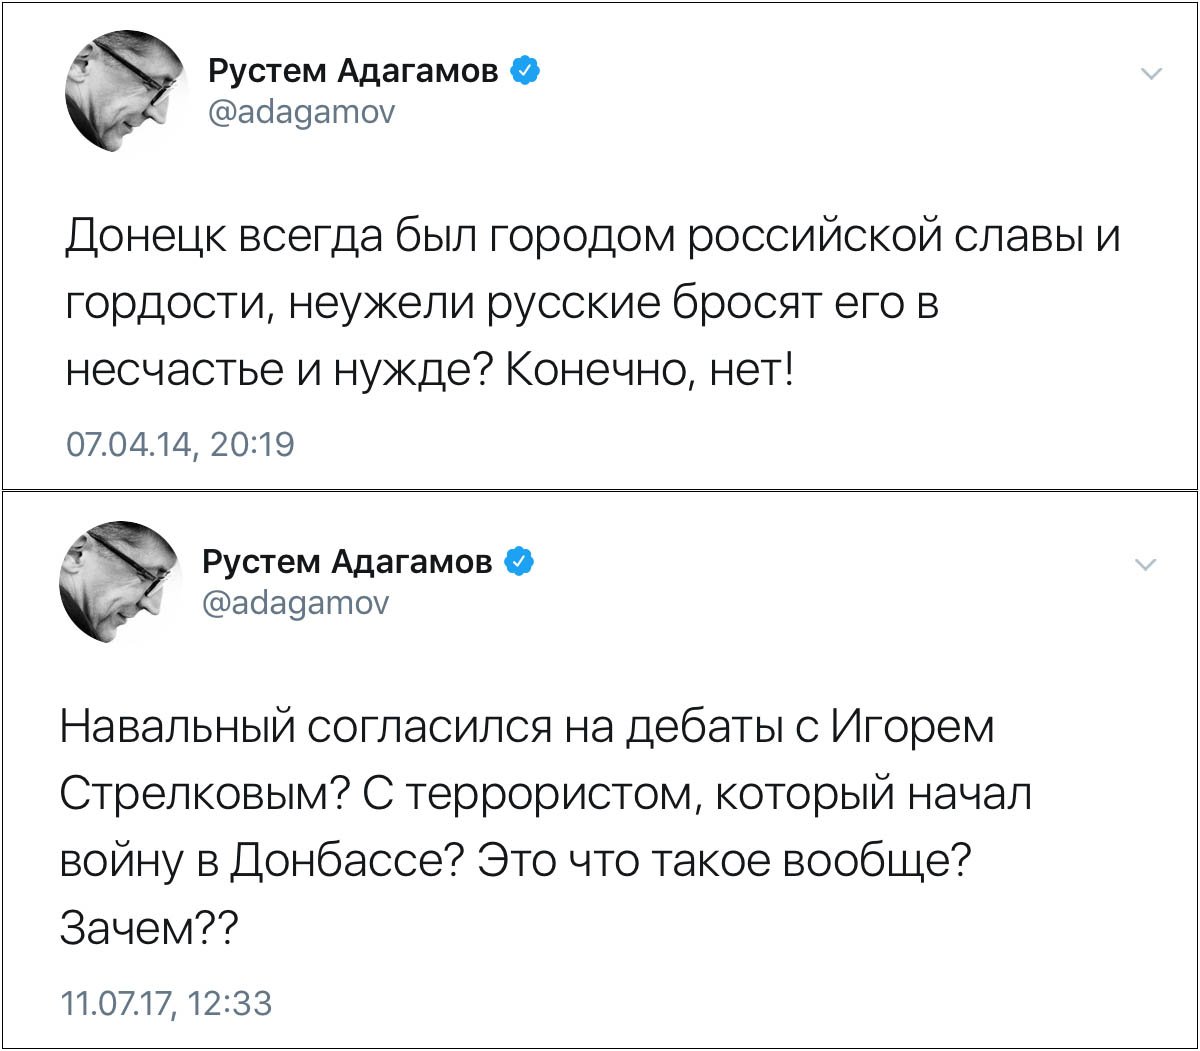Click the verified badge in the Навальный tweet

519,562
